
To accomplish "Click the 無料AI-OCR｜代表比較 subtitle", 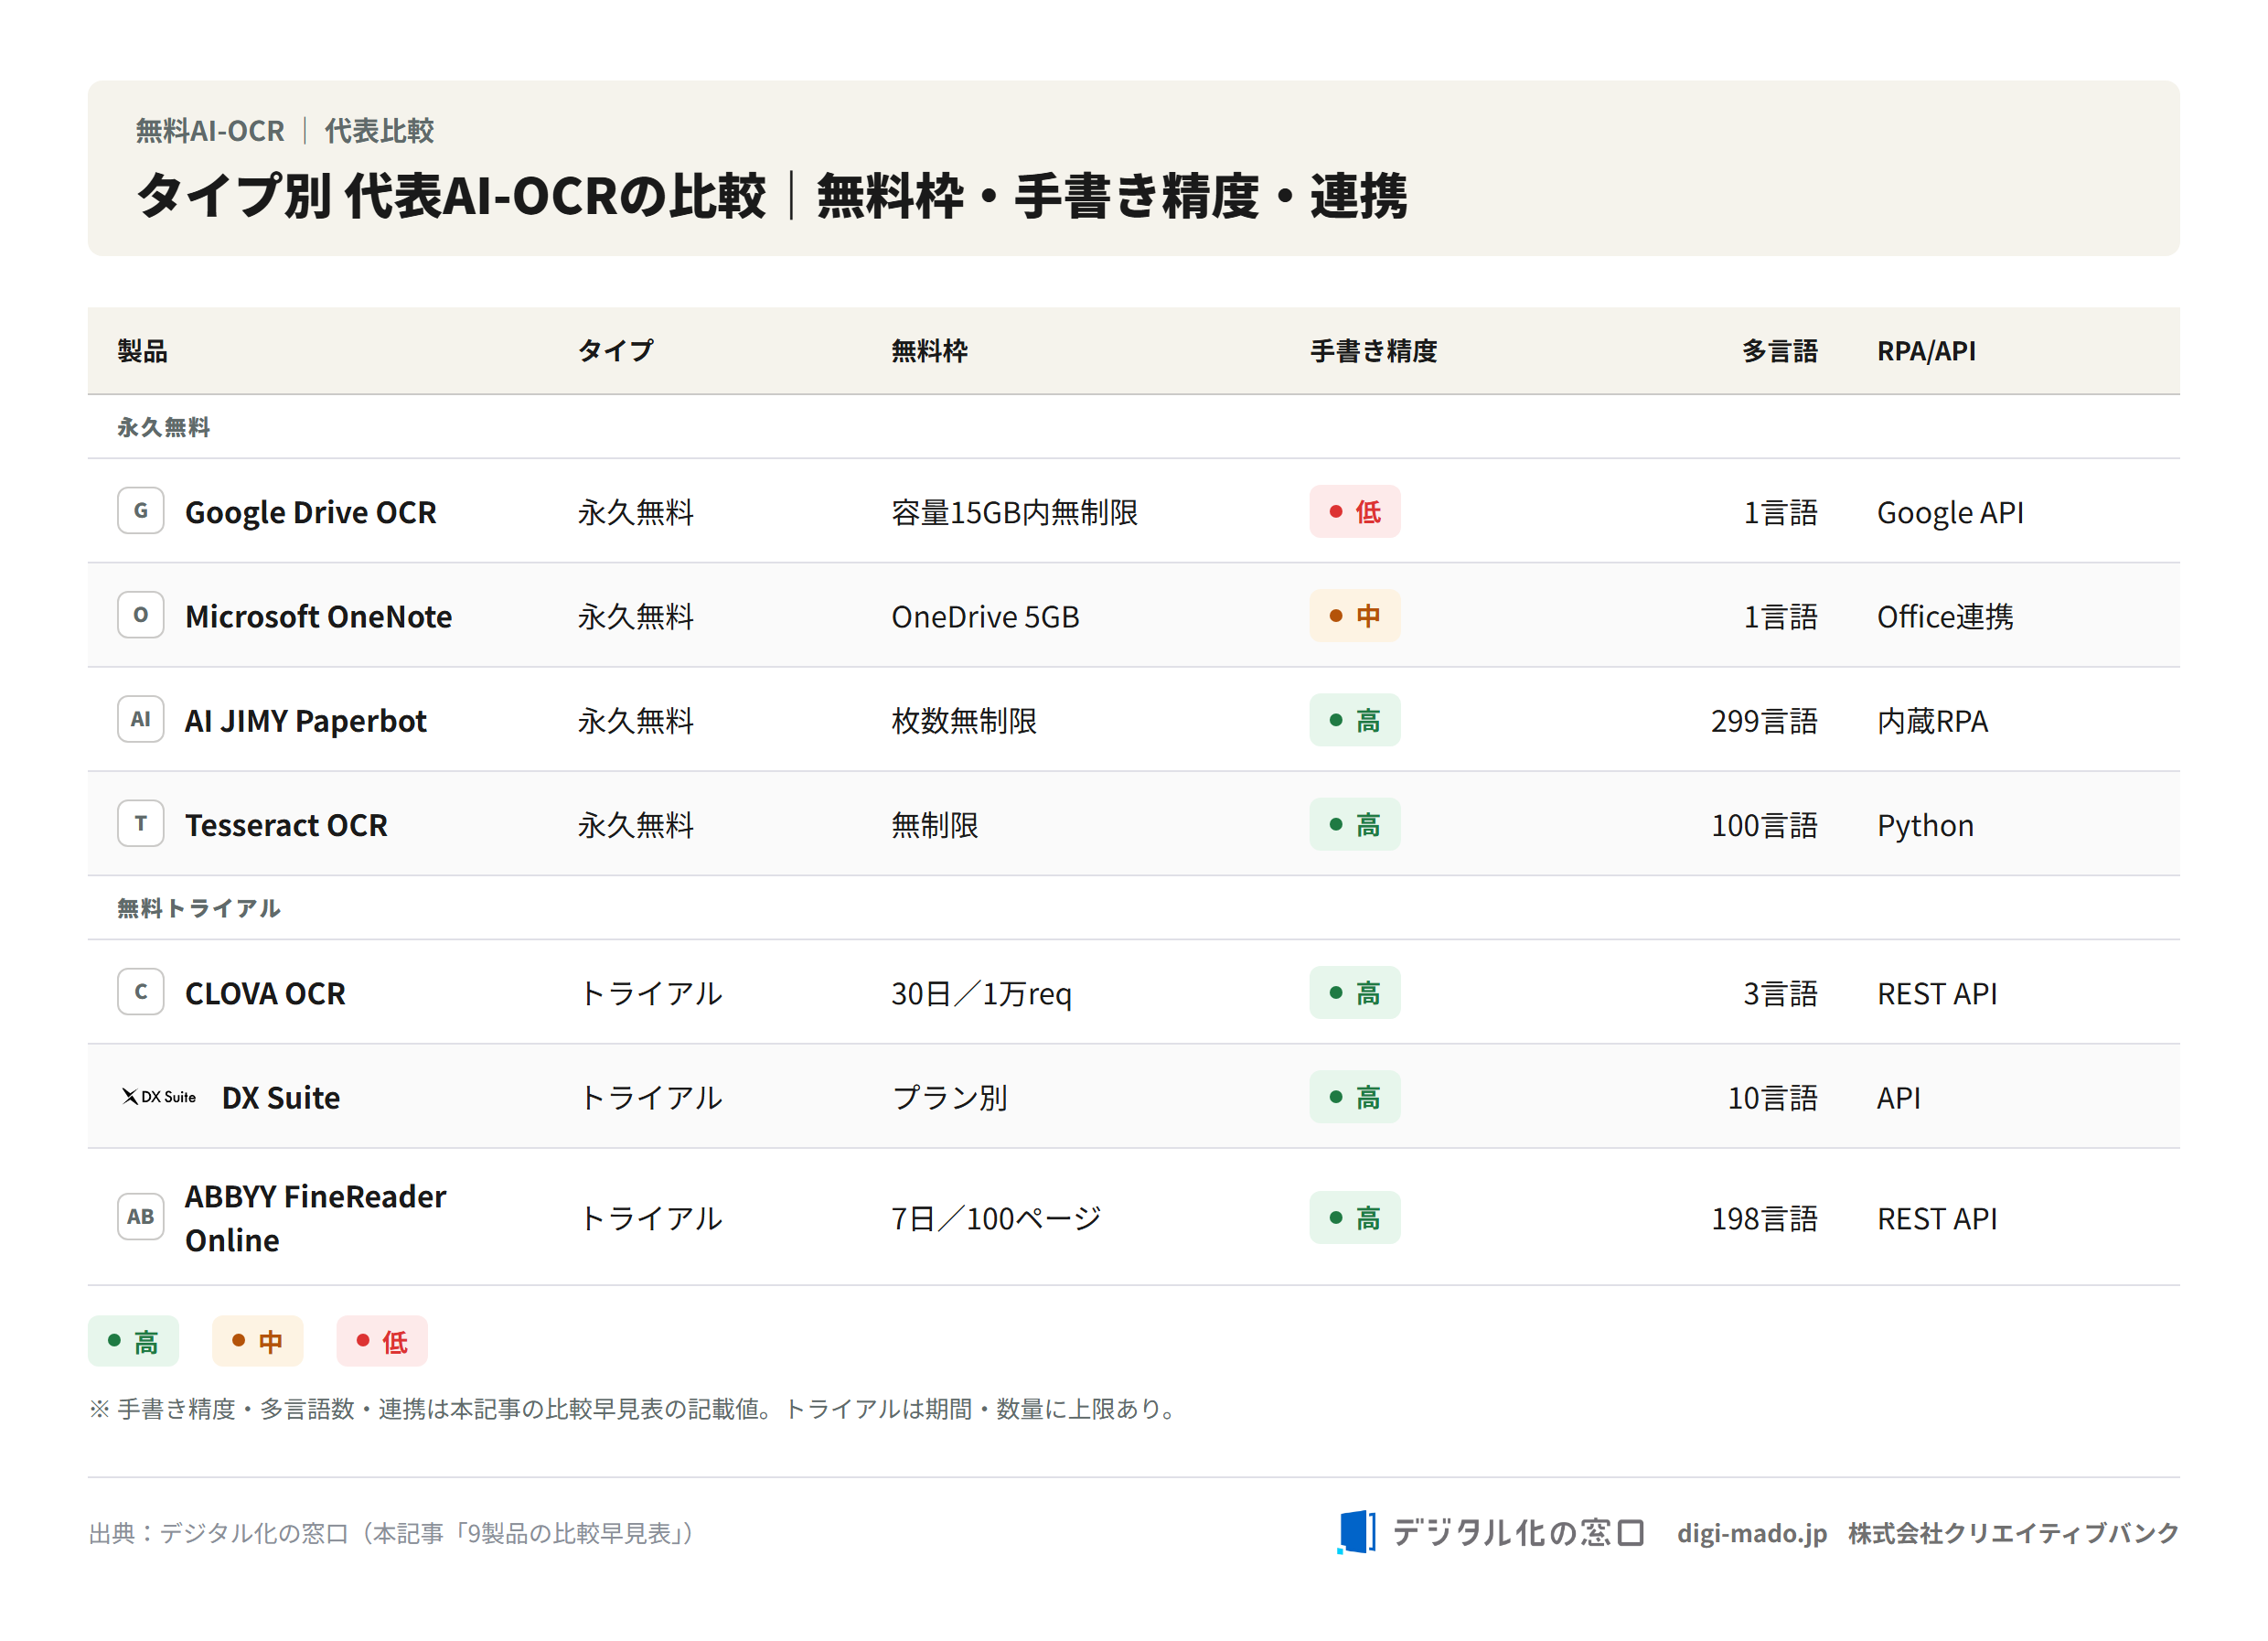I will [284, 130].
